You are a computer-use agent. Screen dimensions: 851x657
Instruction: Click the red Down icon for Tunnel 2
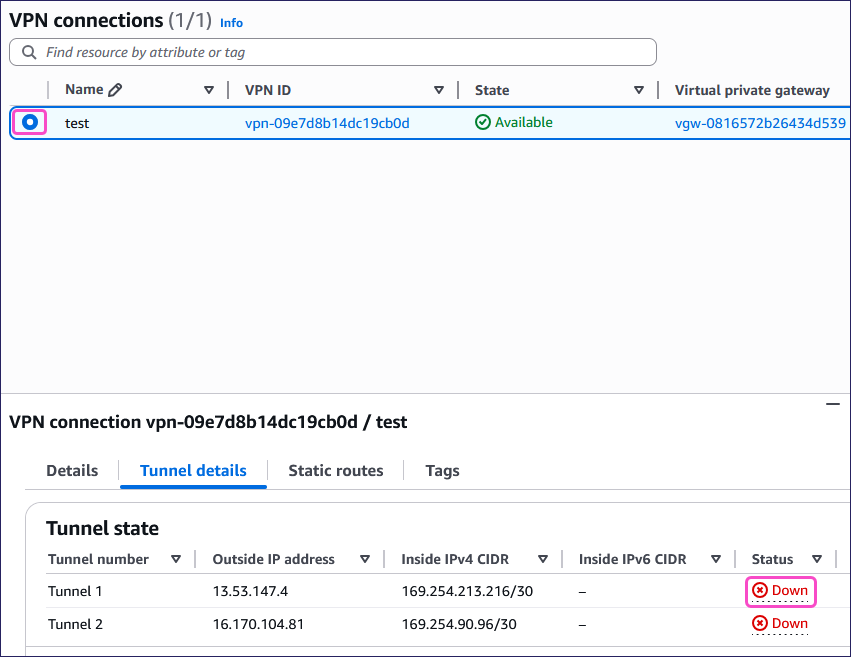(x=760, y=624)
